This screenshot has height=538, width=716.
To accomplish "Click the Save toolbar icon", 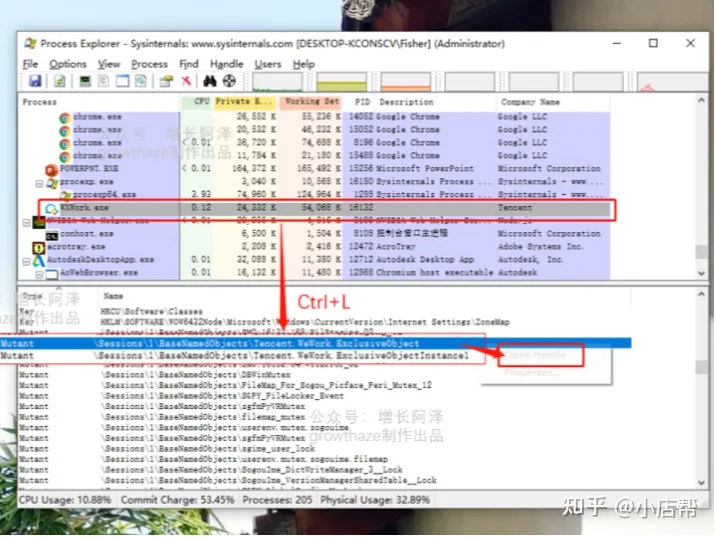I will pyautogui.click(x=35, y=81).
